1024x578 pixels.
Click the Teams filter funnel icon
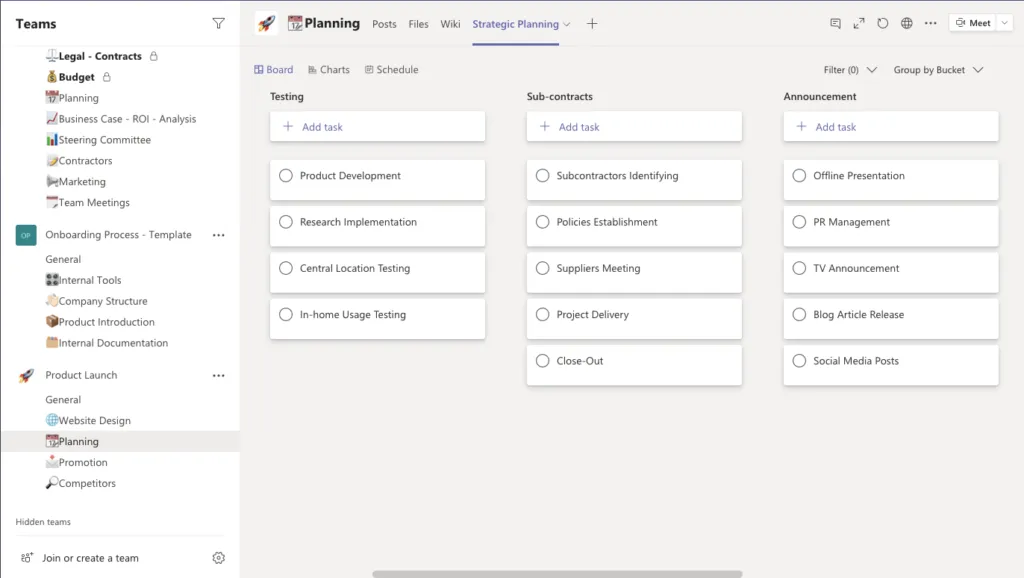tap(218, 24)
